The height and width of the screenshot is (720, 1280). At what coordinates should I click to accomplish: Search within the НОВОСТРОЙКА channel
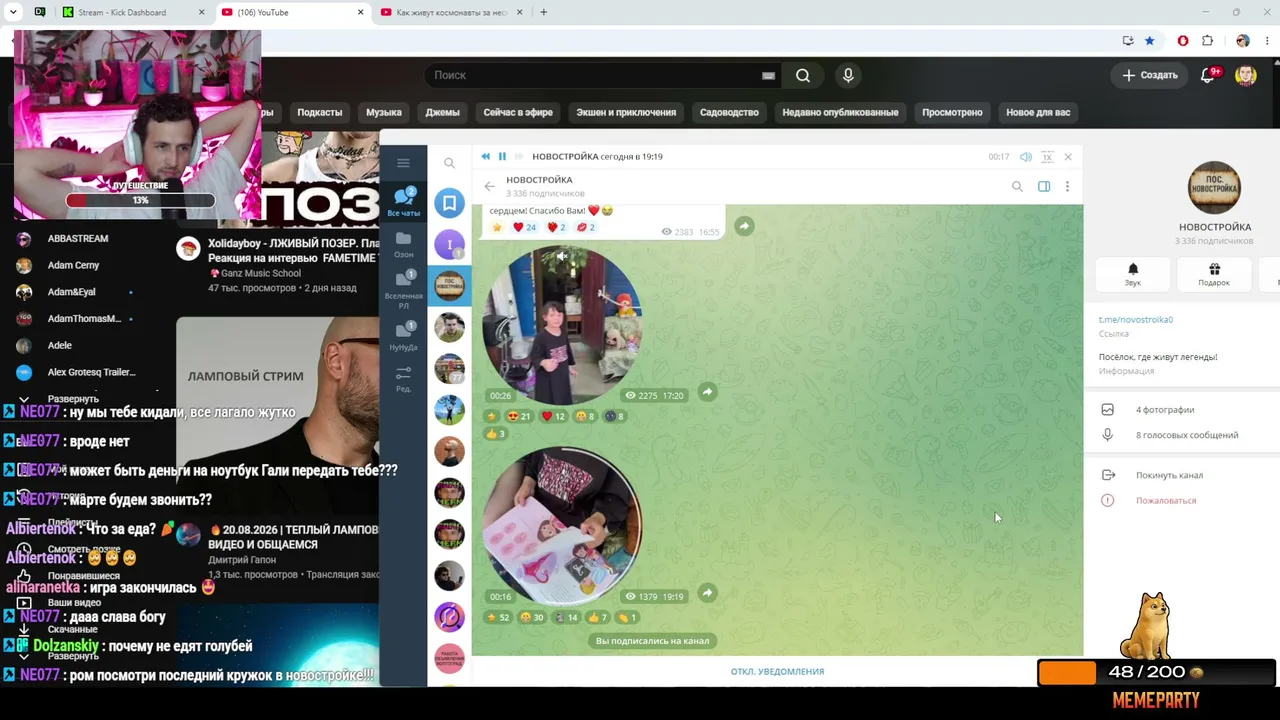[1017, 186]
